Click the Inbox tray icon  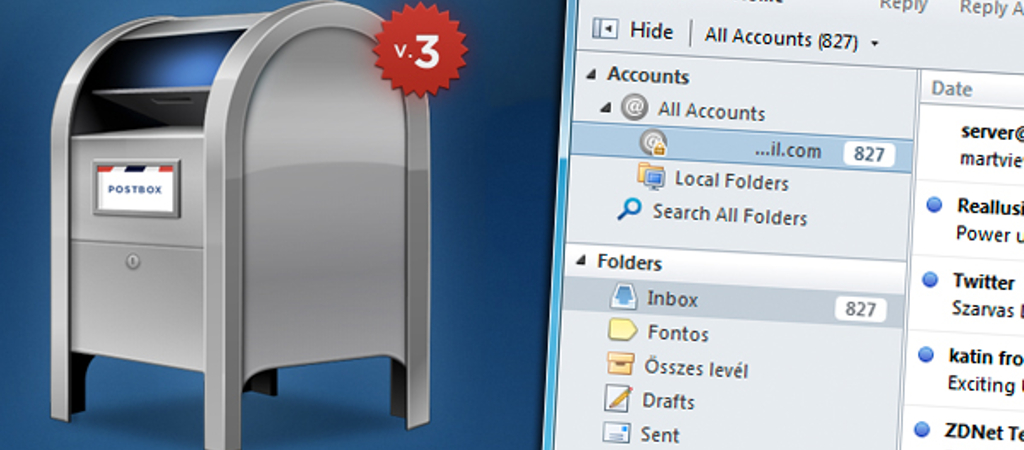click(x=623, y=297)
